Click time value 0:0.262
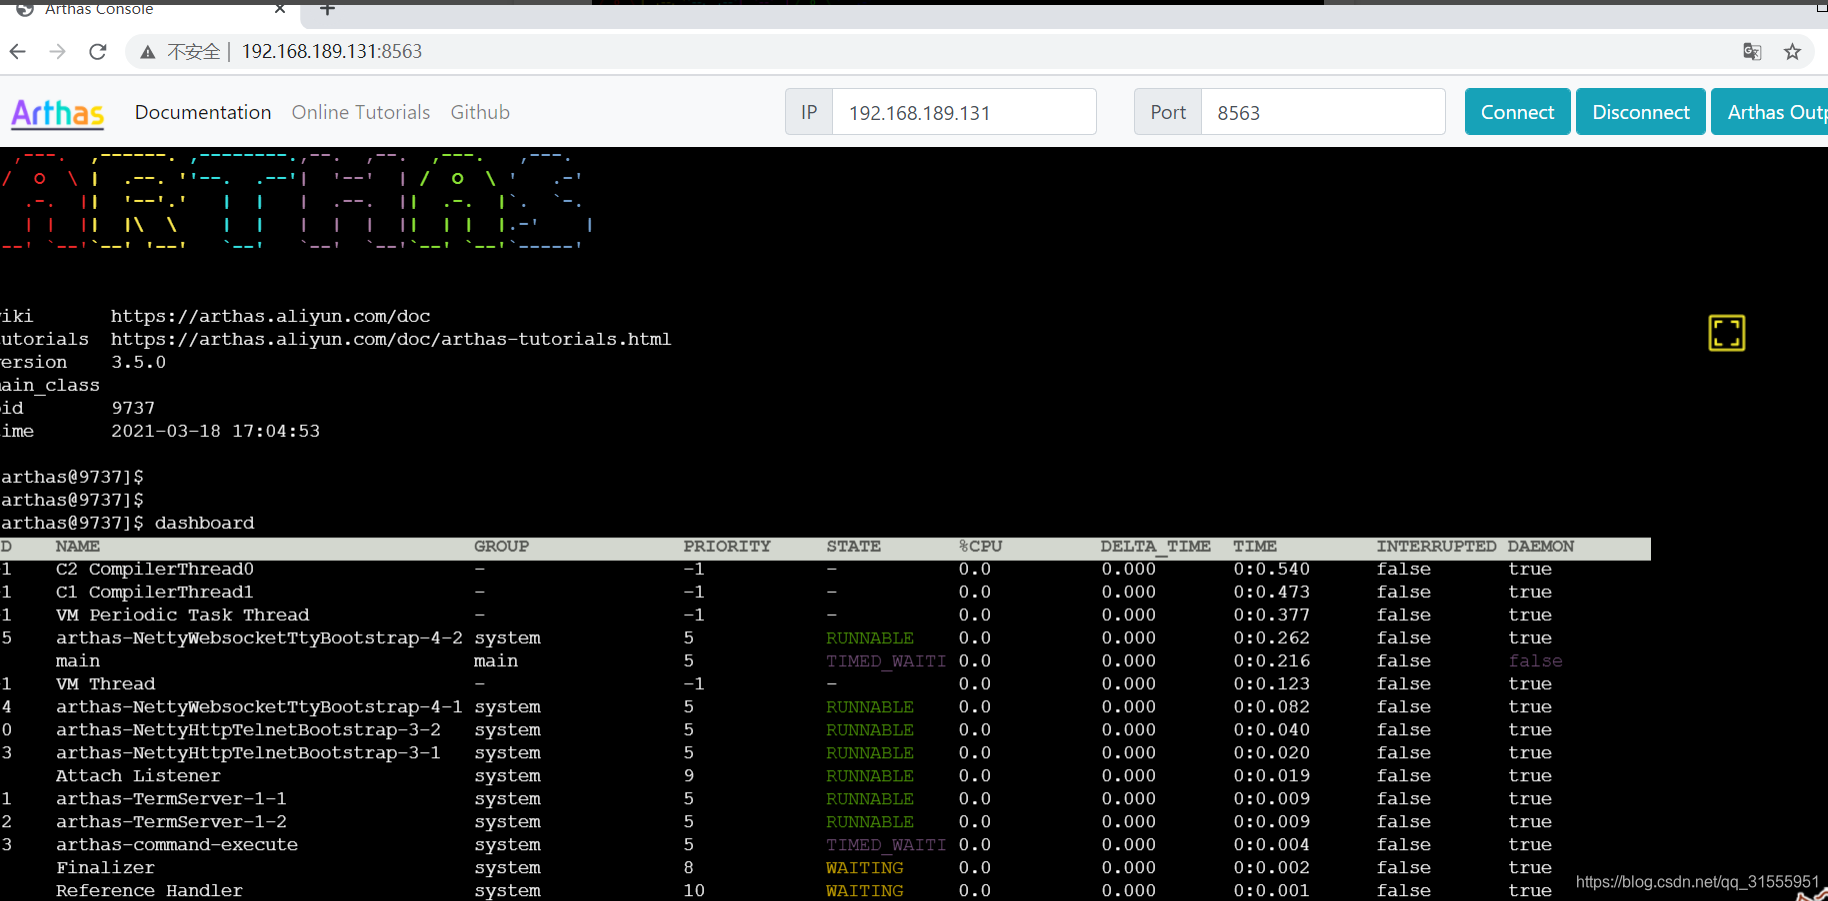 pyautogui.click(x=1272, y=638)
